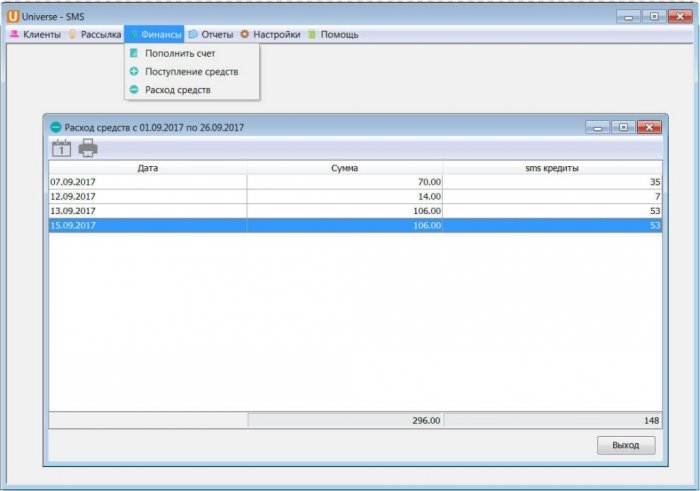
Task: Choose Поступление средств from dropdown menu
Action: pos(191,71)
